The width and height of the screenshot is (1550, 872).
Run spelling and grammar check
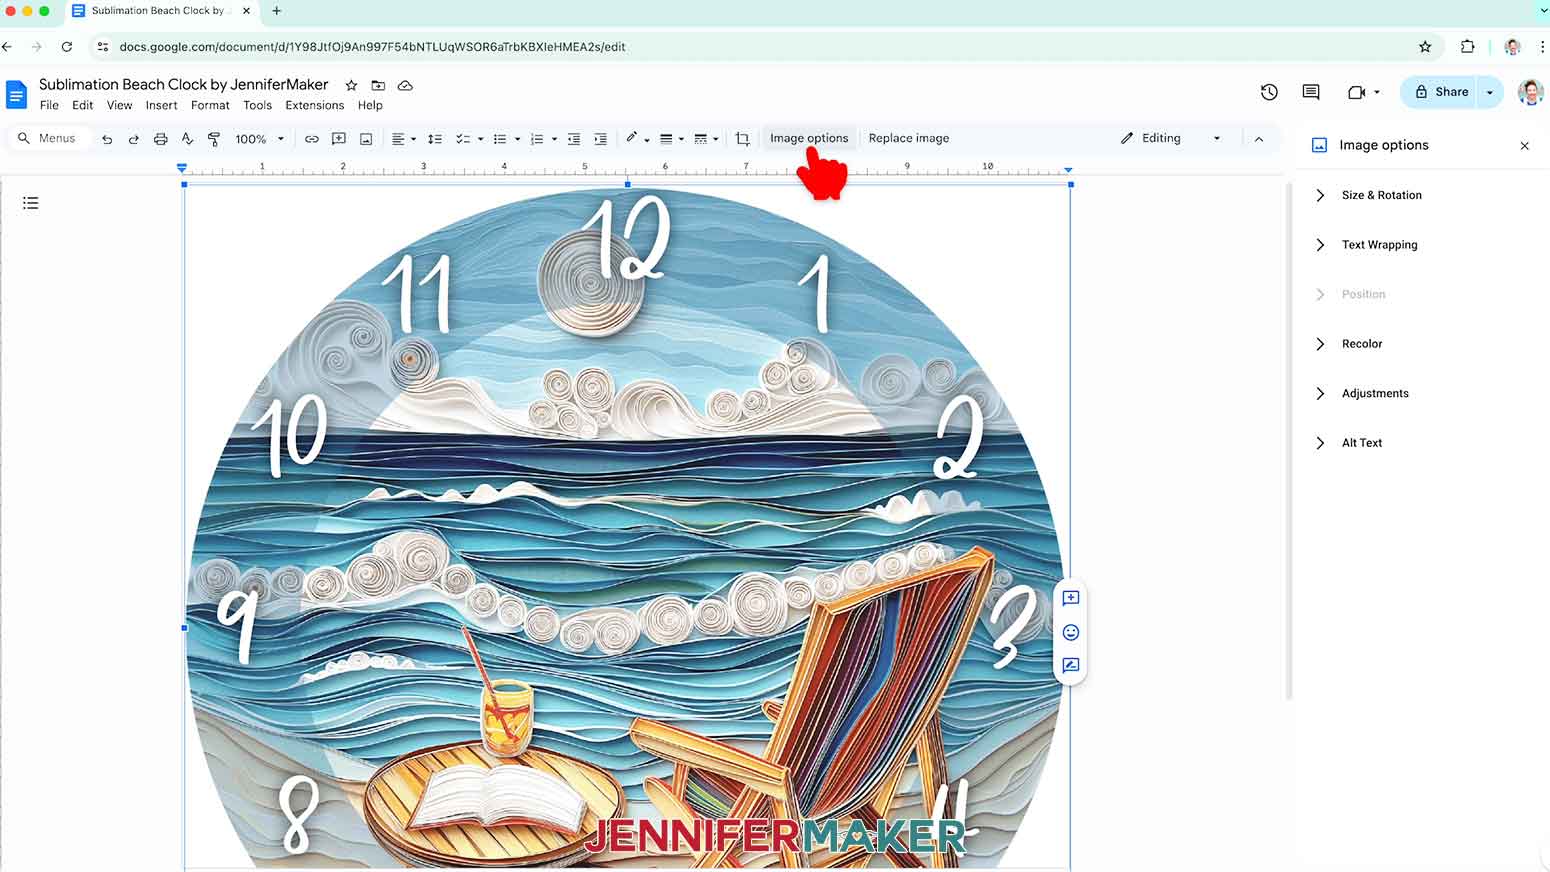187,139
